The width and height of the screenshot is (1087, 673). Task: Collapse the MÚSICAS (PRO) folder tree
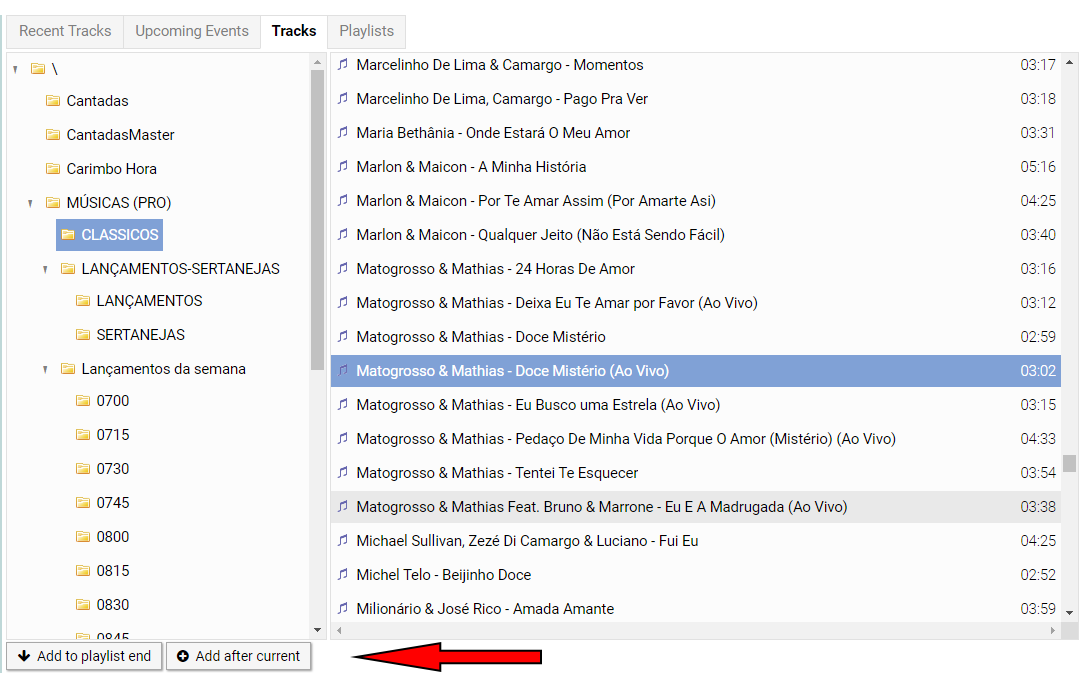(31, 203)
